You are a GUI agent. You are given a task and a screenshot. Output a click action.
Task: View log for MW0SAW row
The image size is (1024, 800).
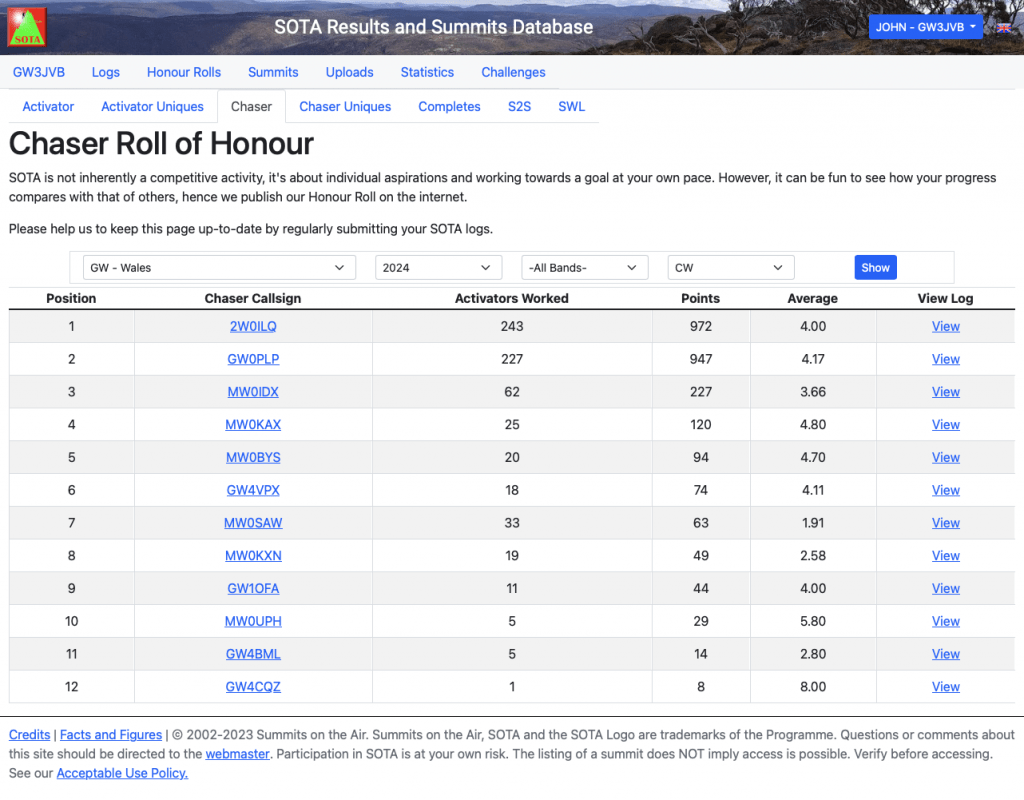pyautogui.click(x=945, y=523)
